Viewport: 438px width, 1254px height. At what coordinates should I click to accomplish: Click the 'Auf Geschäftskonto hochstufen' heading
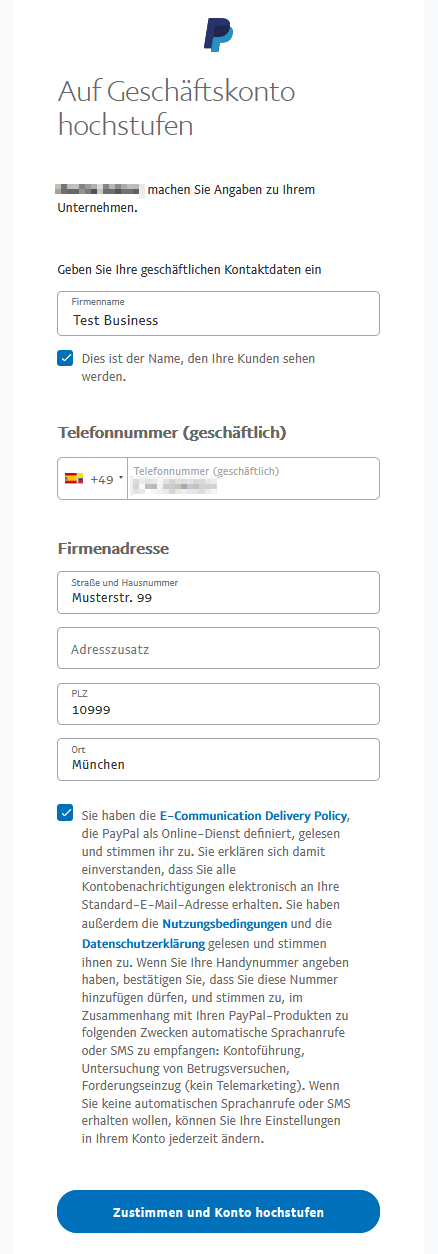click(x=177, y=109)
